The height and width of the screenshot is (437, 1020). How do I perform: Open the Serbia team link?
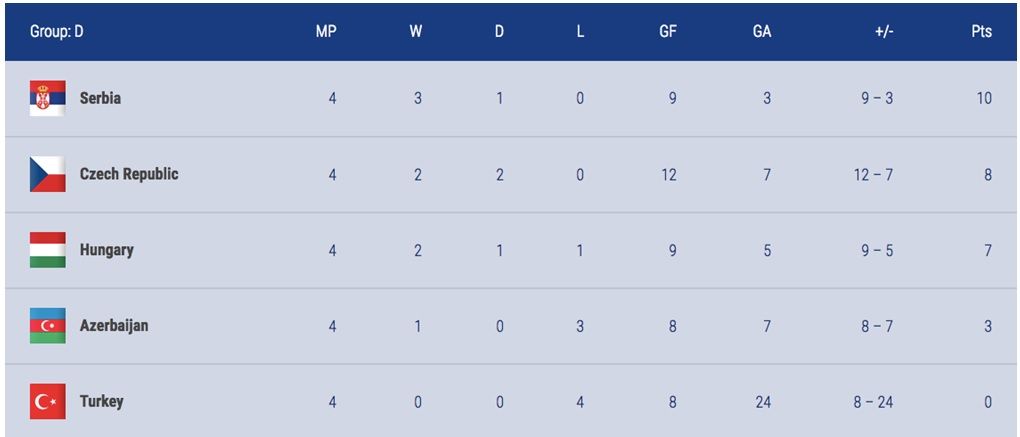click(100, 98)
